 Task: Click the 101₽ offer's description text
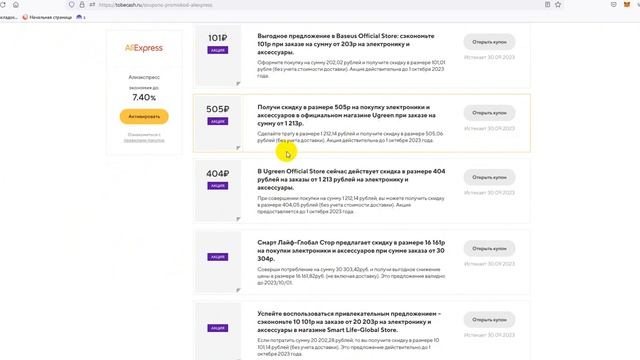point(351,69)
